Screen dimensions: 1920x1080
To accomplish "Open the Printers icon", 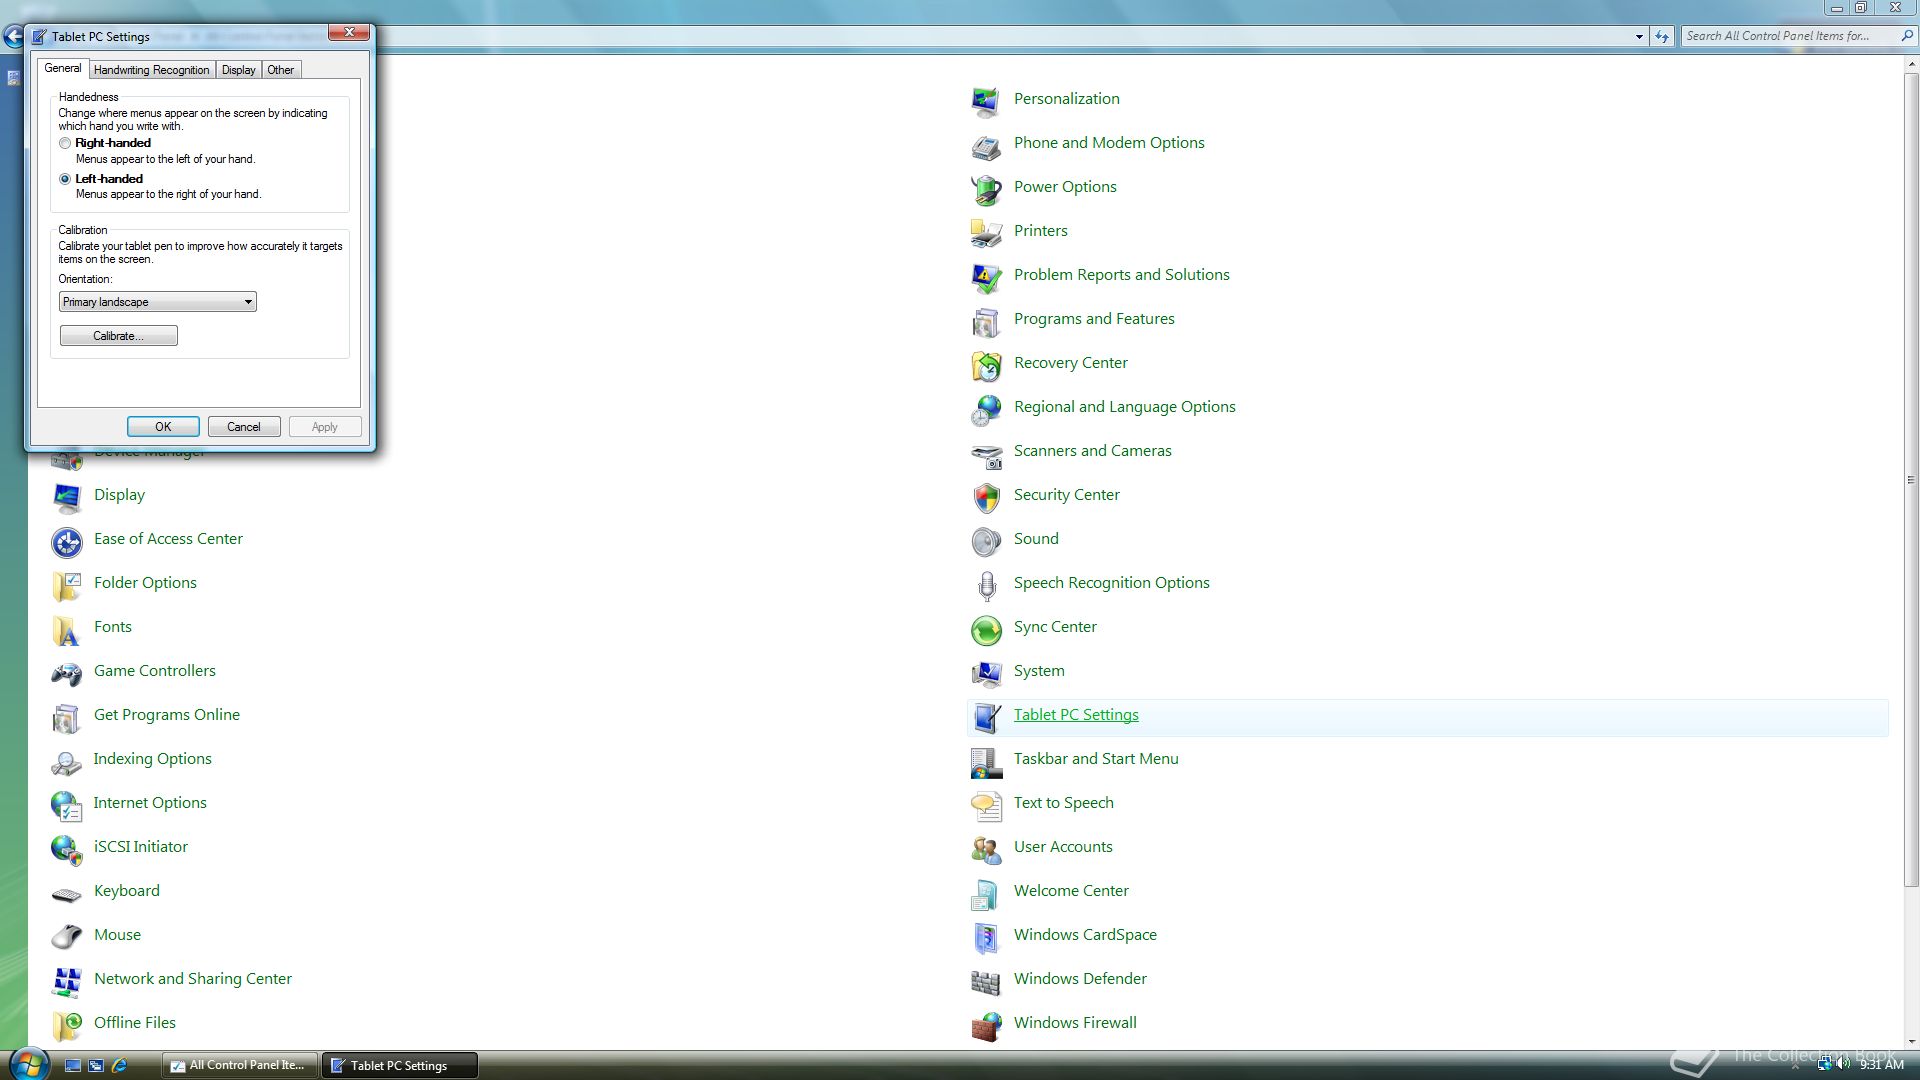I will tap(986, 232).
